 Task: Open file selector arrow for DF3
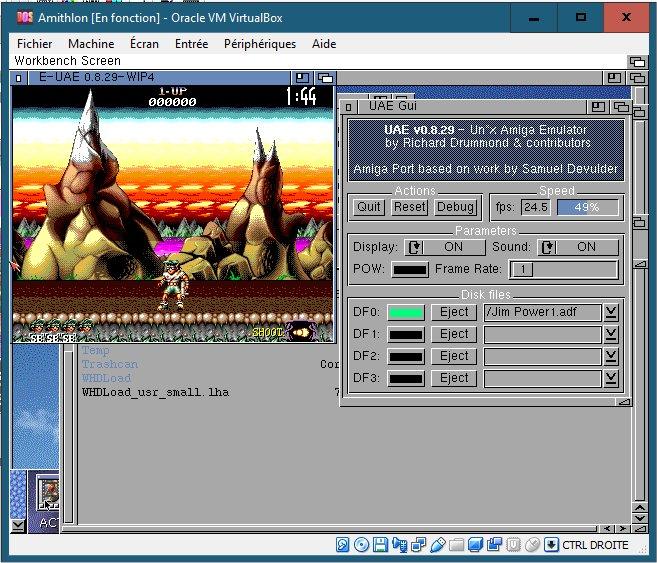(x=611, y=378)
